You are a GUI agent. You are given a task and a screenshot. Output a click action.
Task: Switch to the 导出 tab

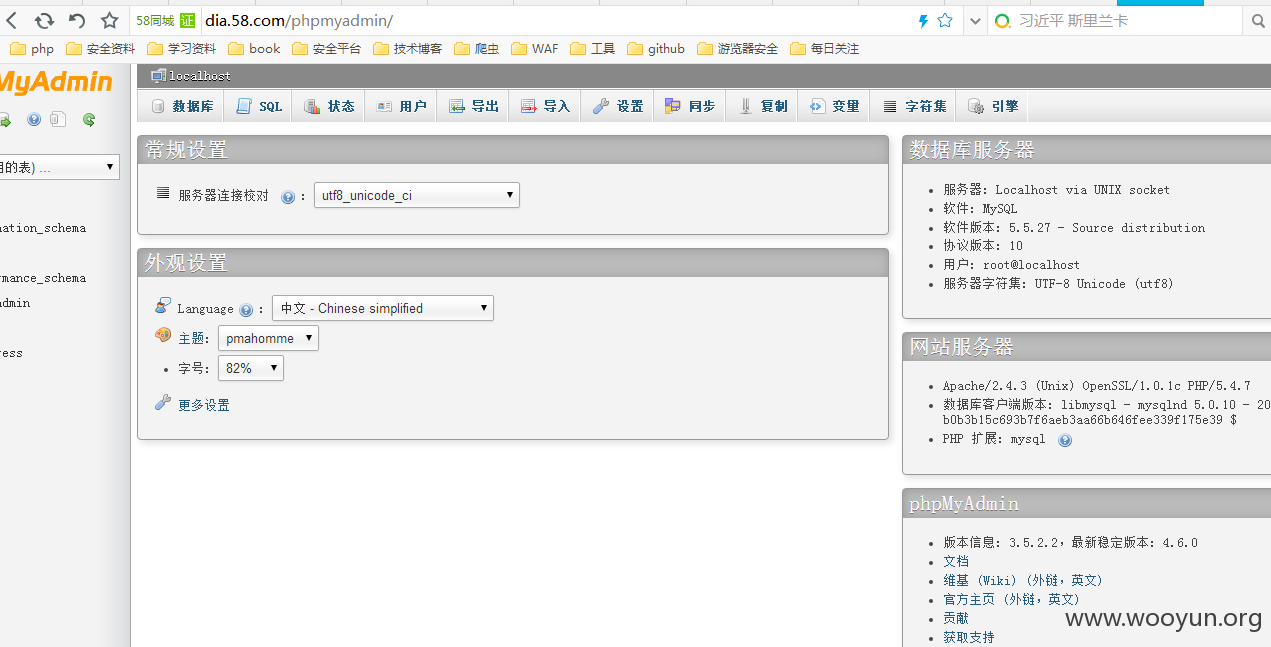pyautogui.click(x=473, y=106)
